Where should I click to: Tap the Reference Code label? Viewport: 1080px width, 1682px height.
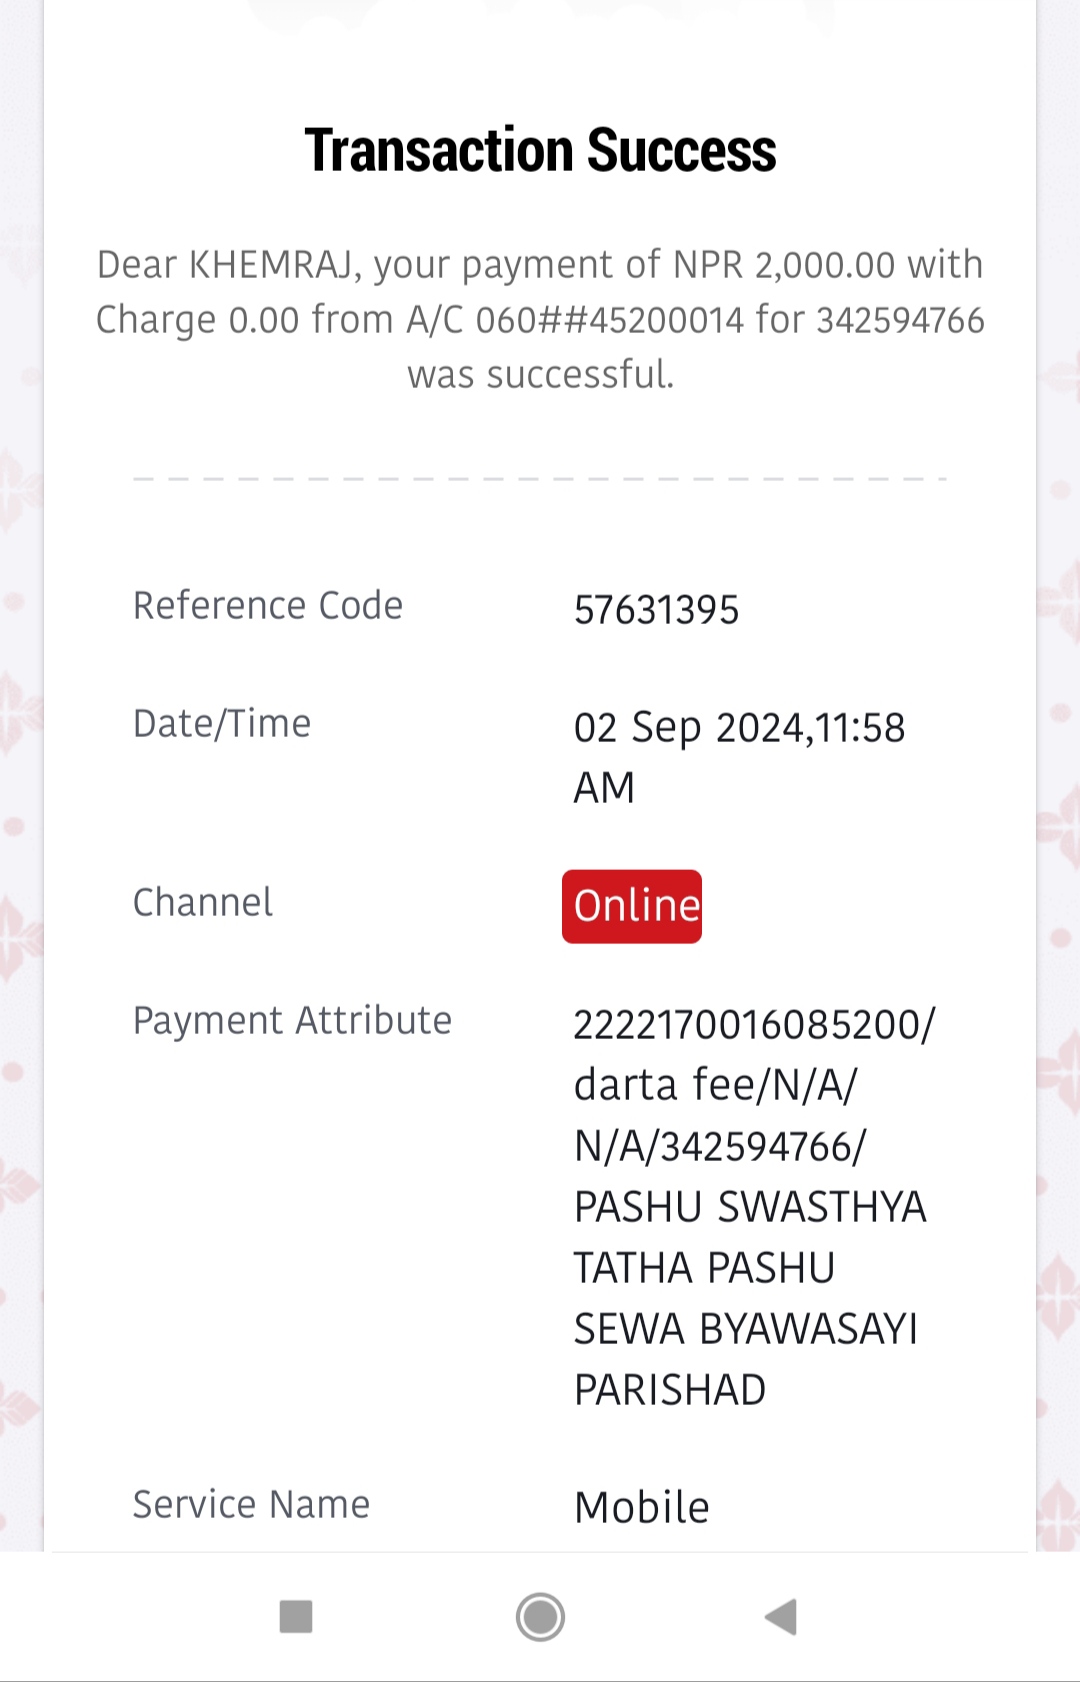pos(268,606)
